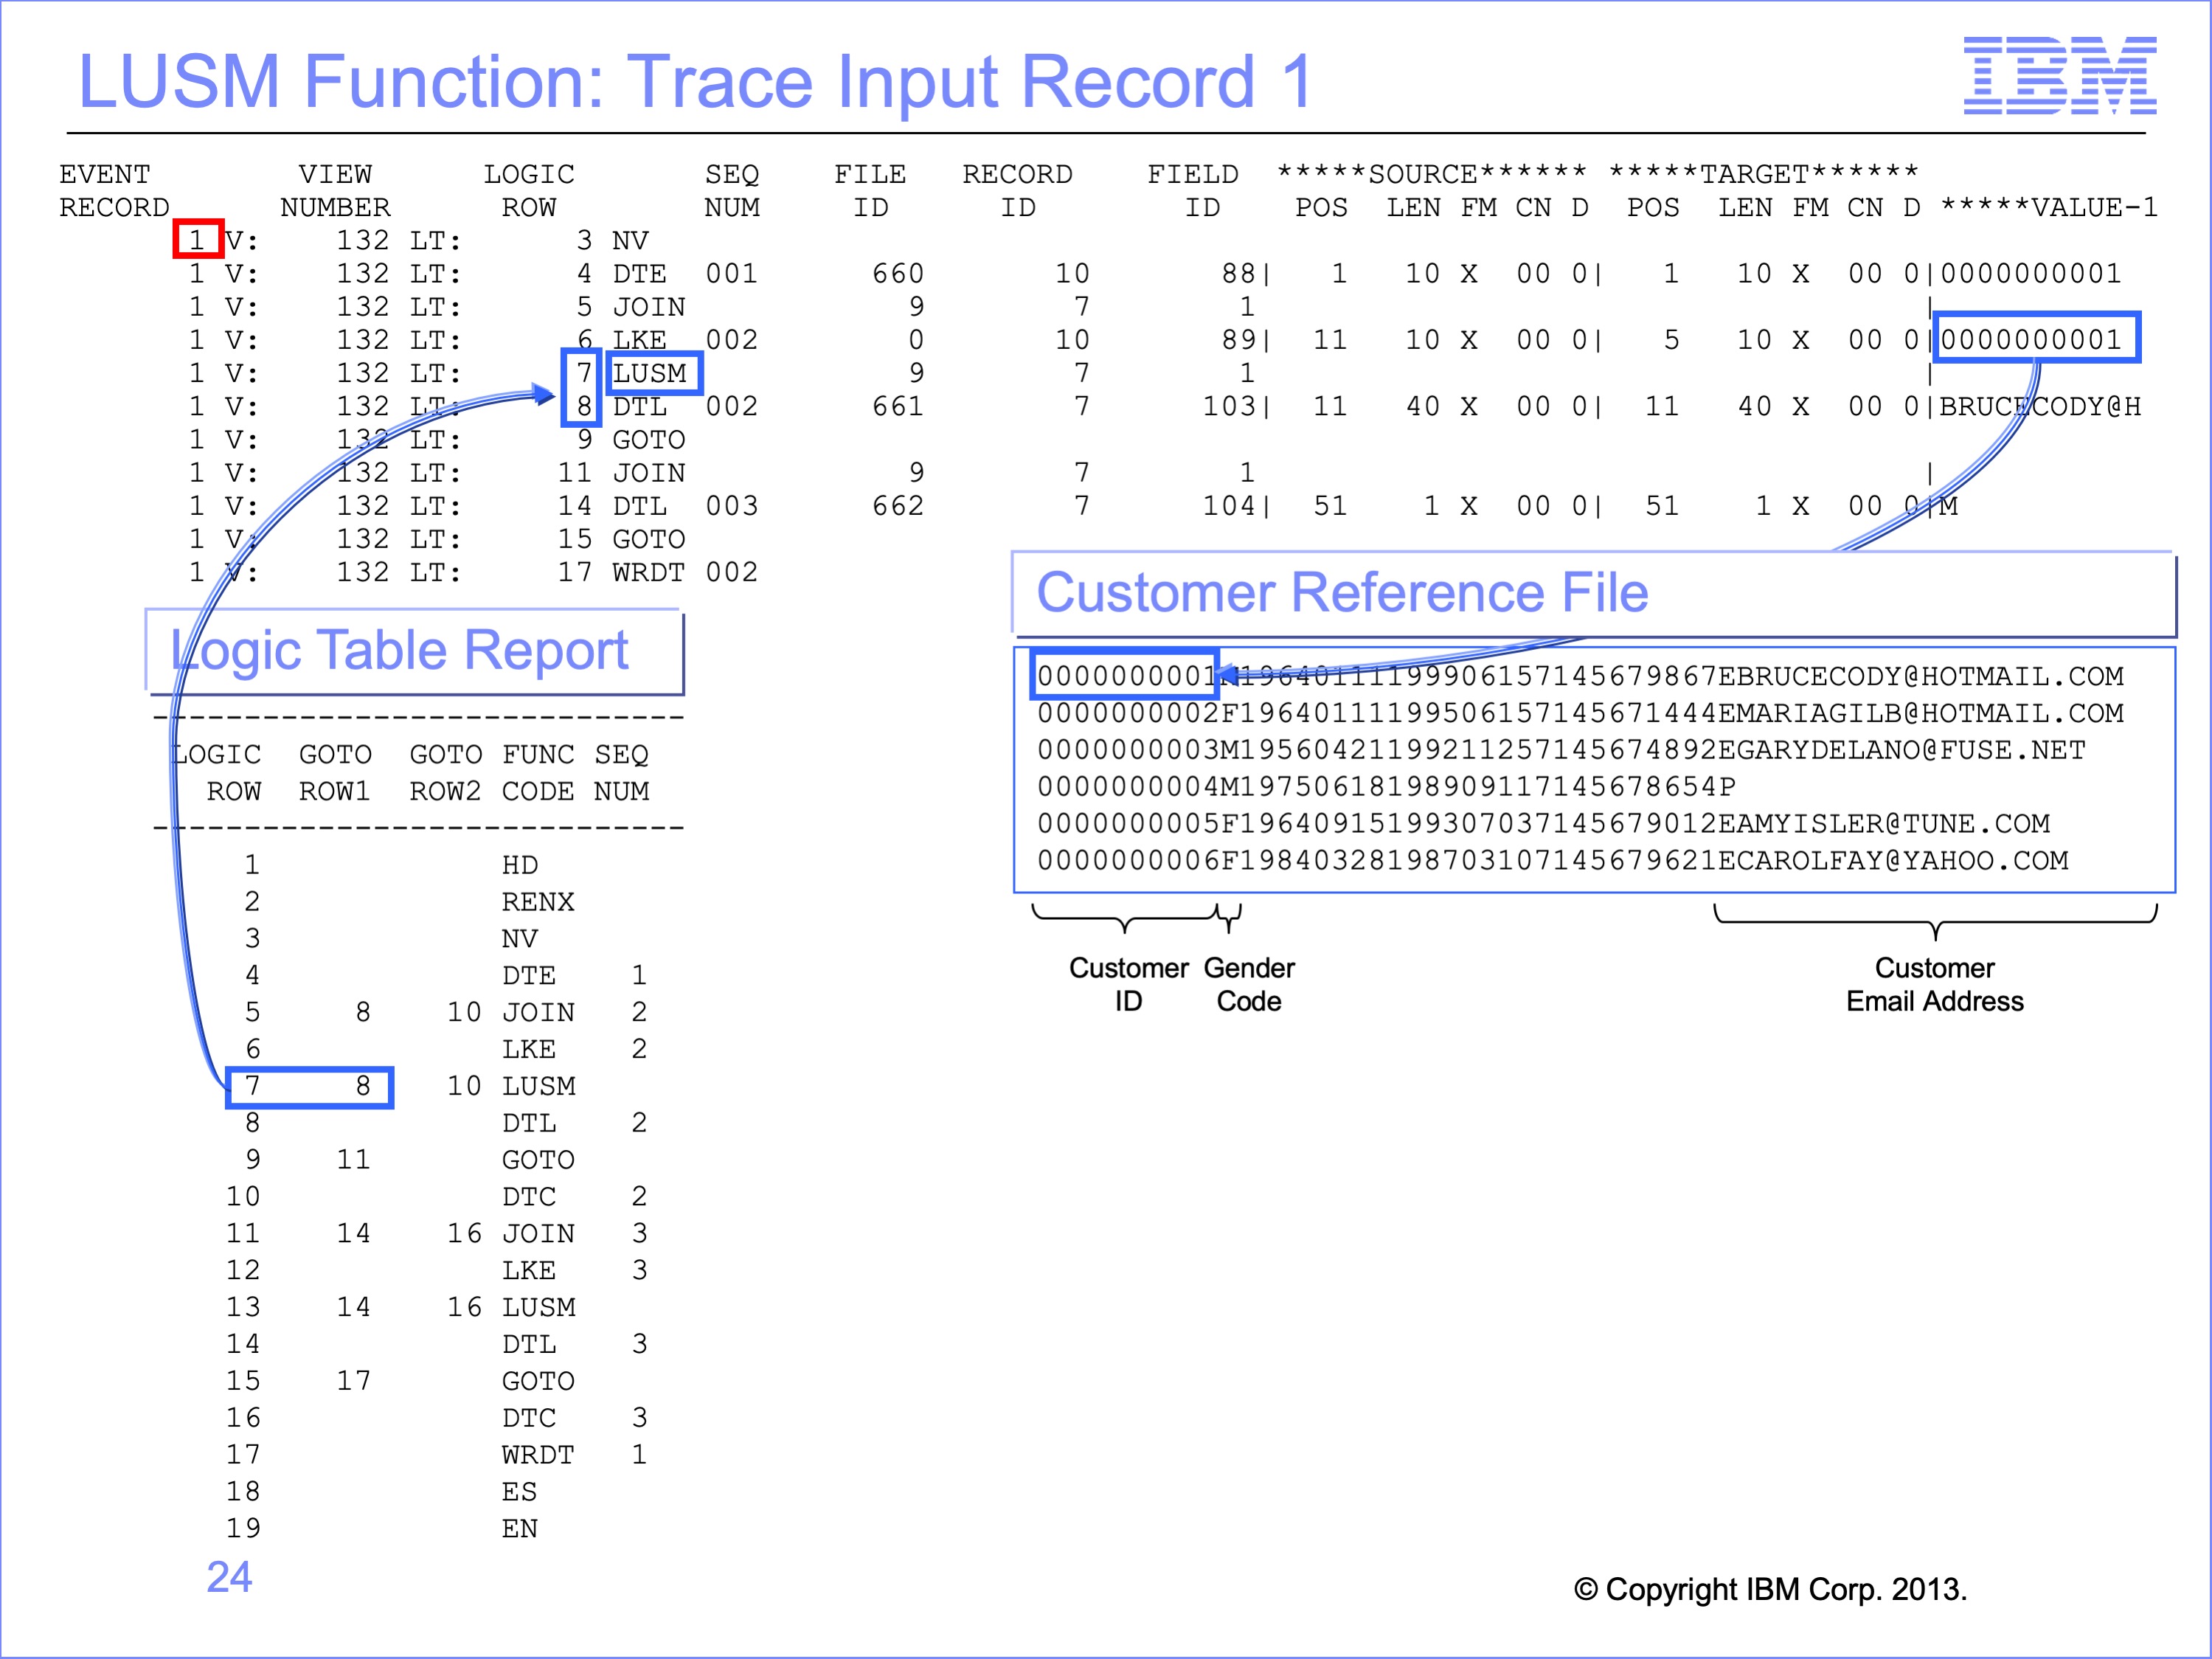Click WRDT in trace logic row 17
2212x1659 pixels.
click(649, 572)
